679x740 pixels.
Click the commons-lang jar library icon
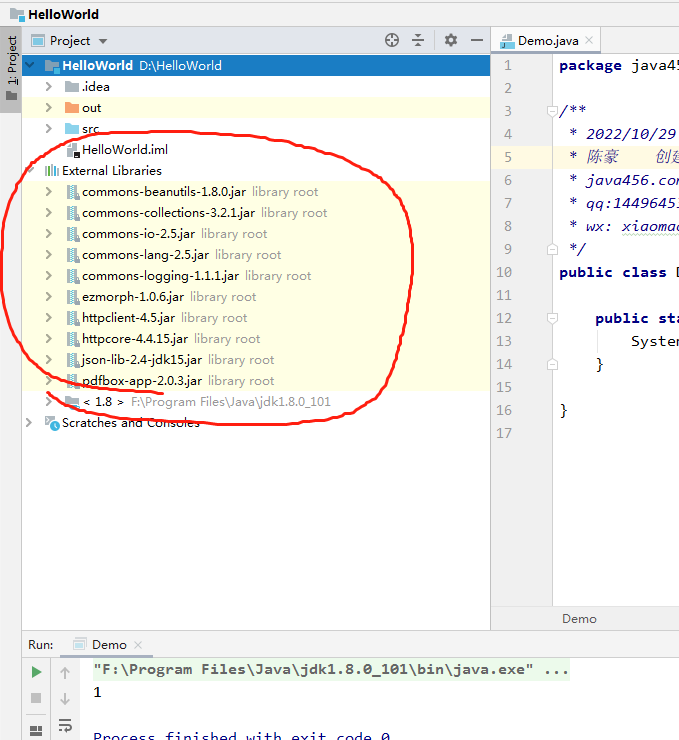click(x=73, y=255)
